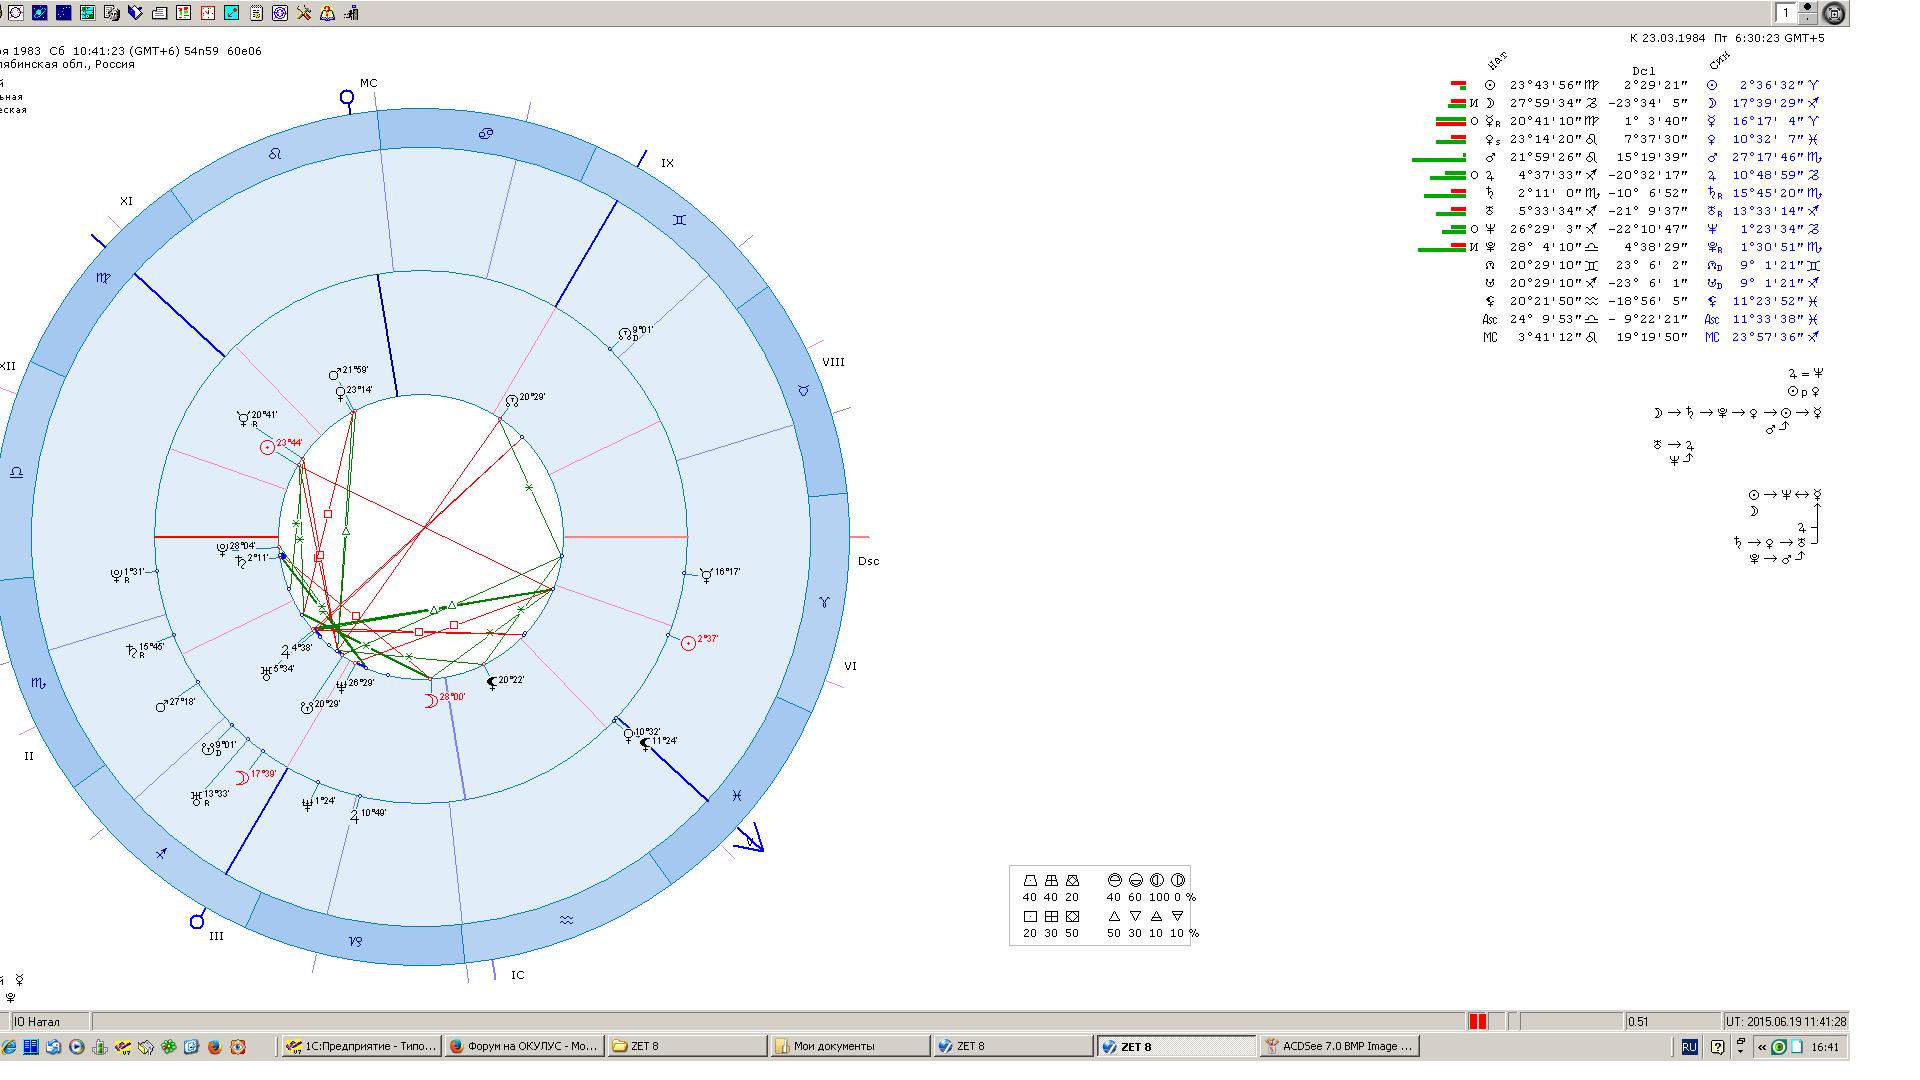Viewport: 1920px width, 1080px height.
Task: Open the planet orbit sky view icon
Action: coord(40,13)
